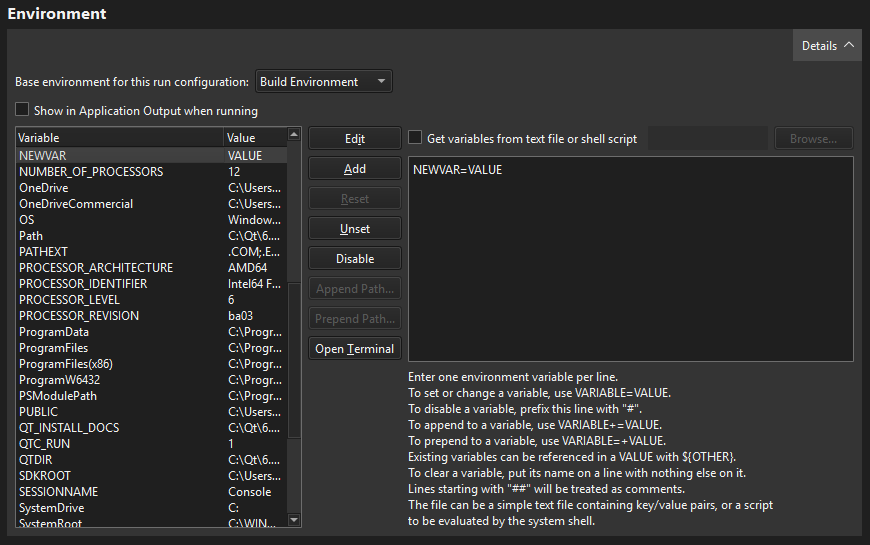Select the SDKROOT variable row
The image size is (870, 545).
(151, 476)
